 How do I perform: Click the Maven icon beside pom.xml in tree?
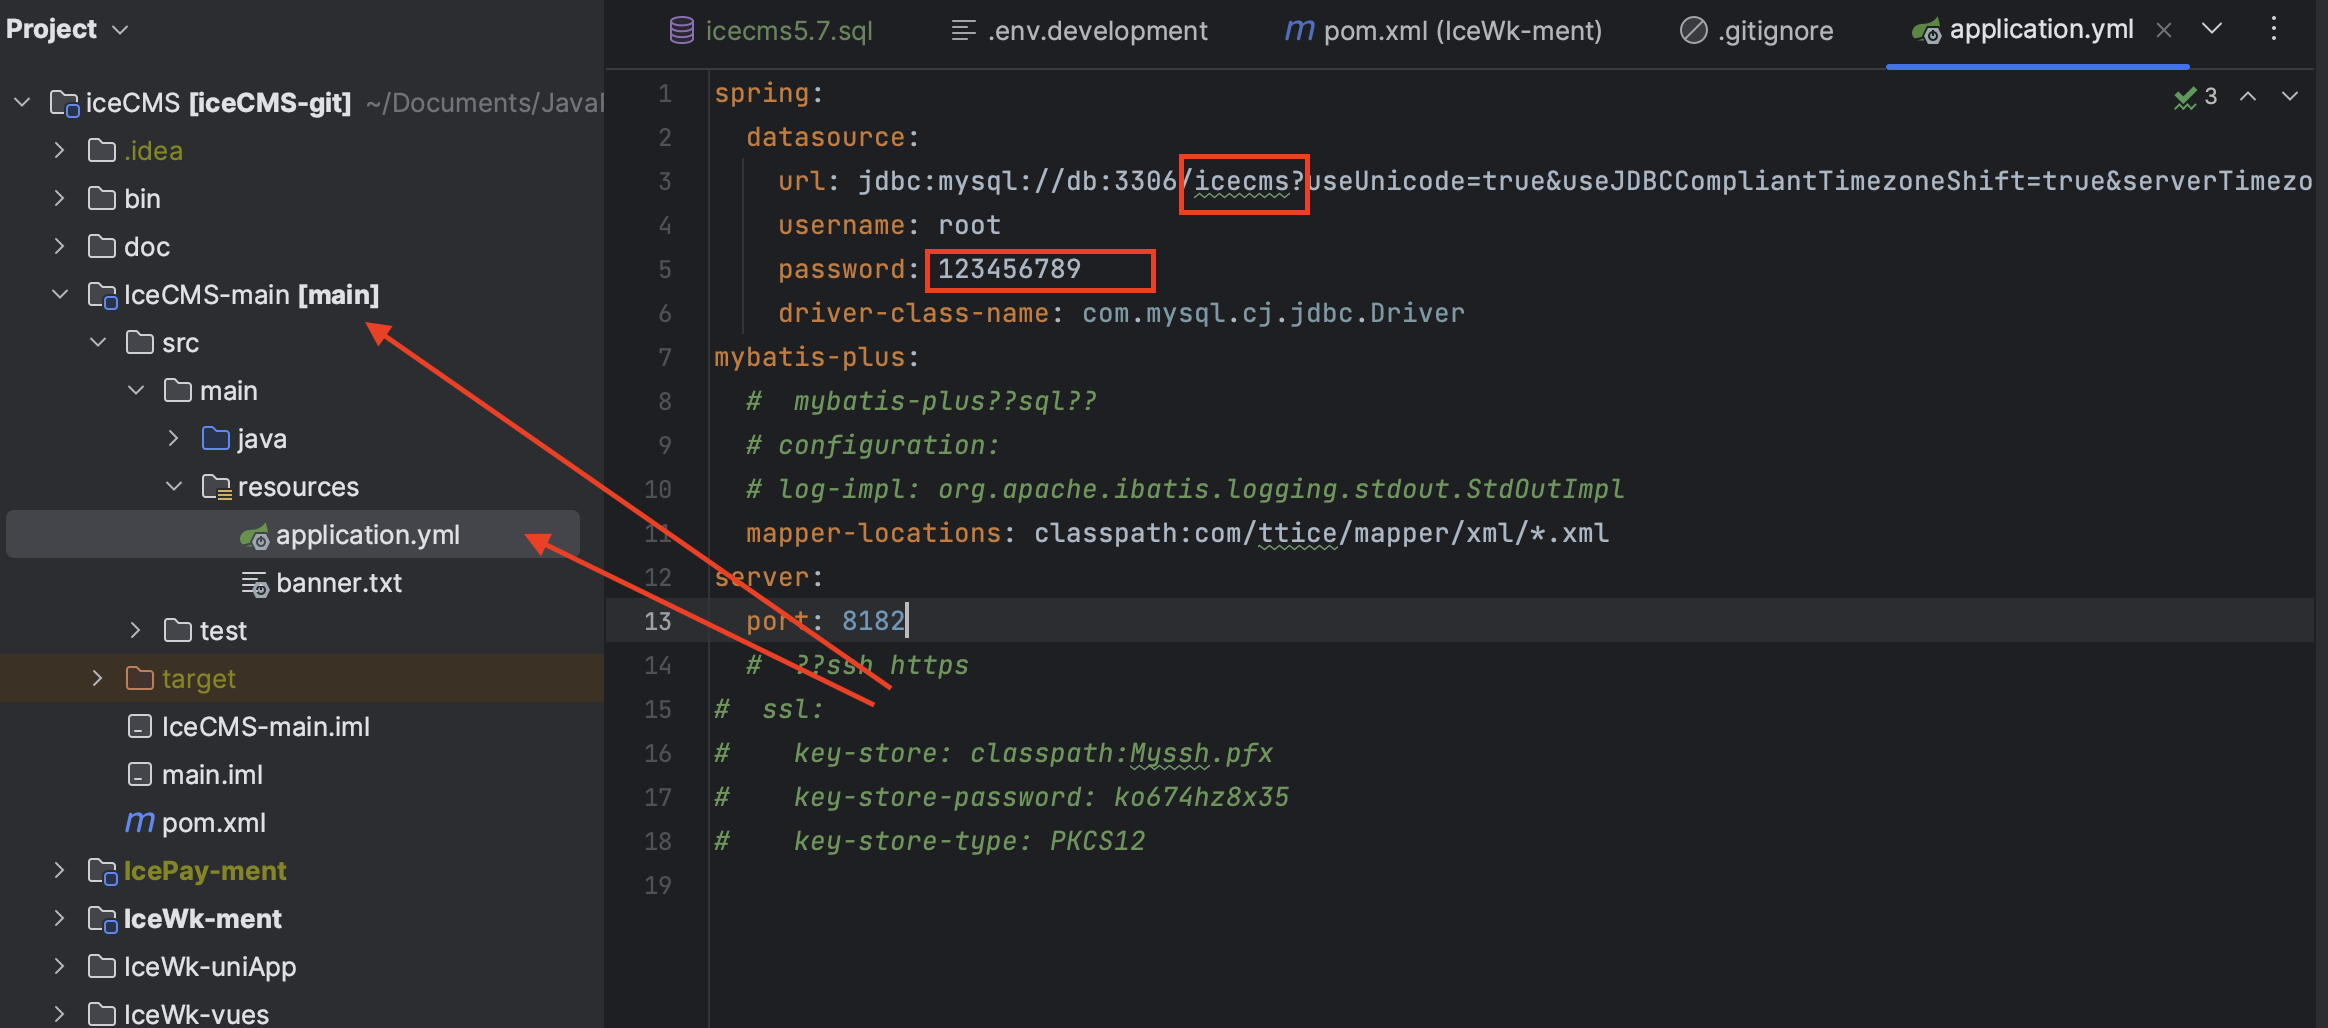coord(140,822)
